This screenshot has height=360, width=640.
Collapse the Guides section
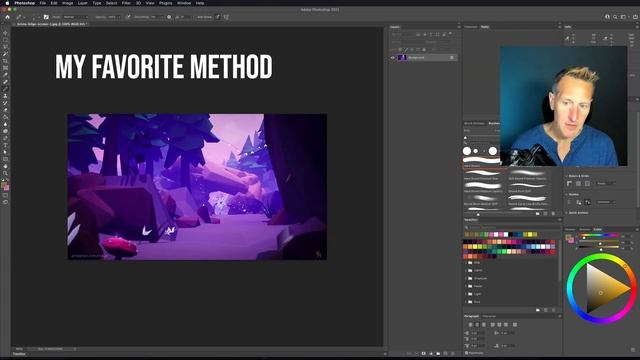[x=567, y=194]
